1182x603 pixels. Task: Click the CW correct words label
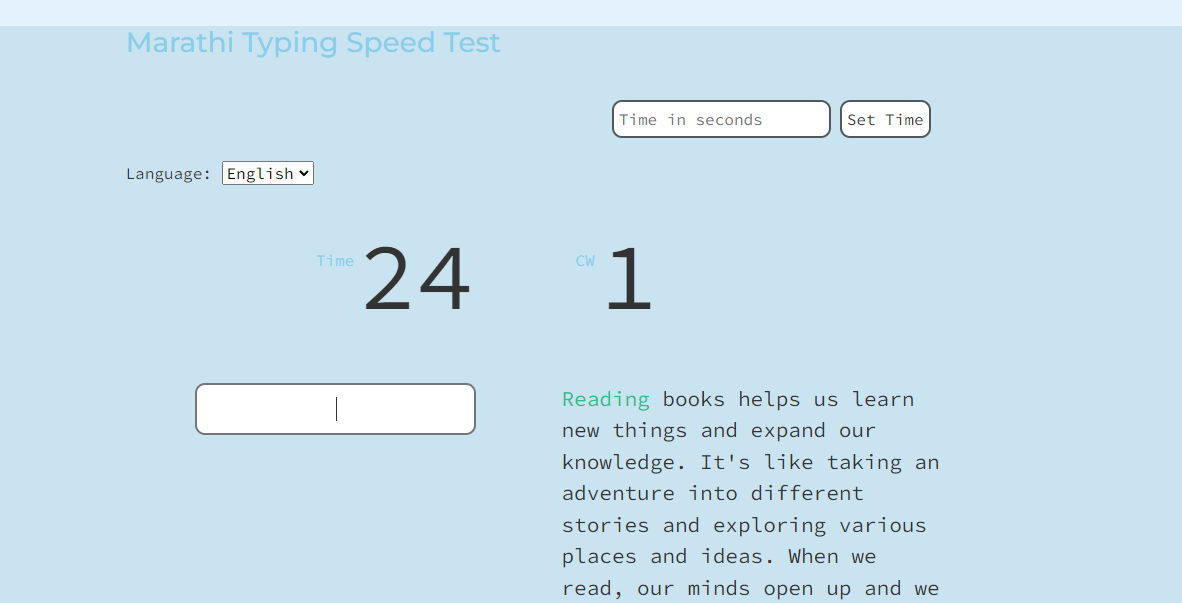(x=585, y=260)
